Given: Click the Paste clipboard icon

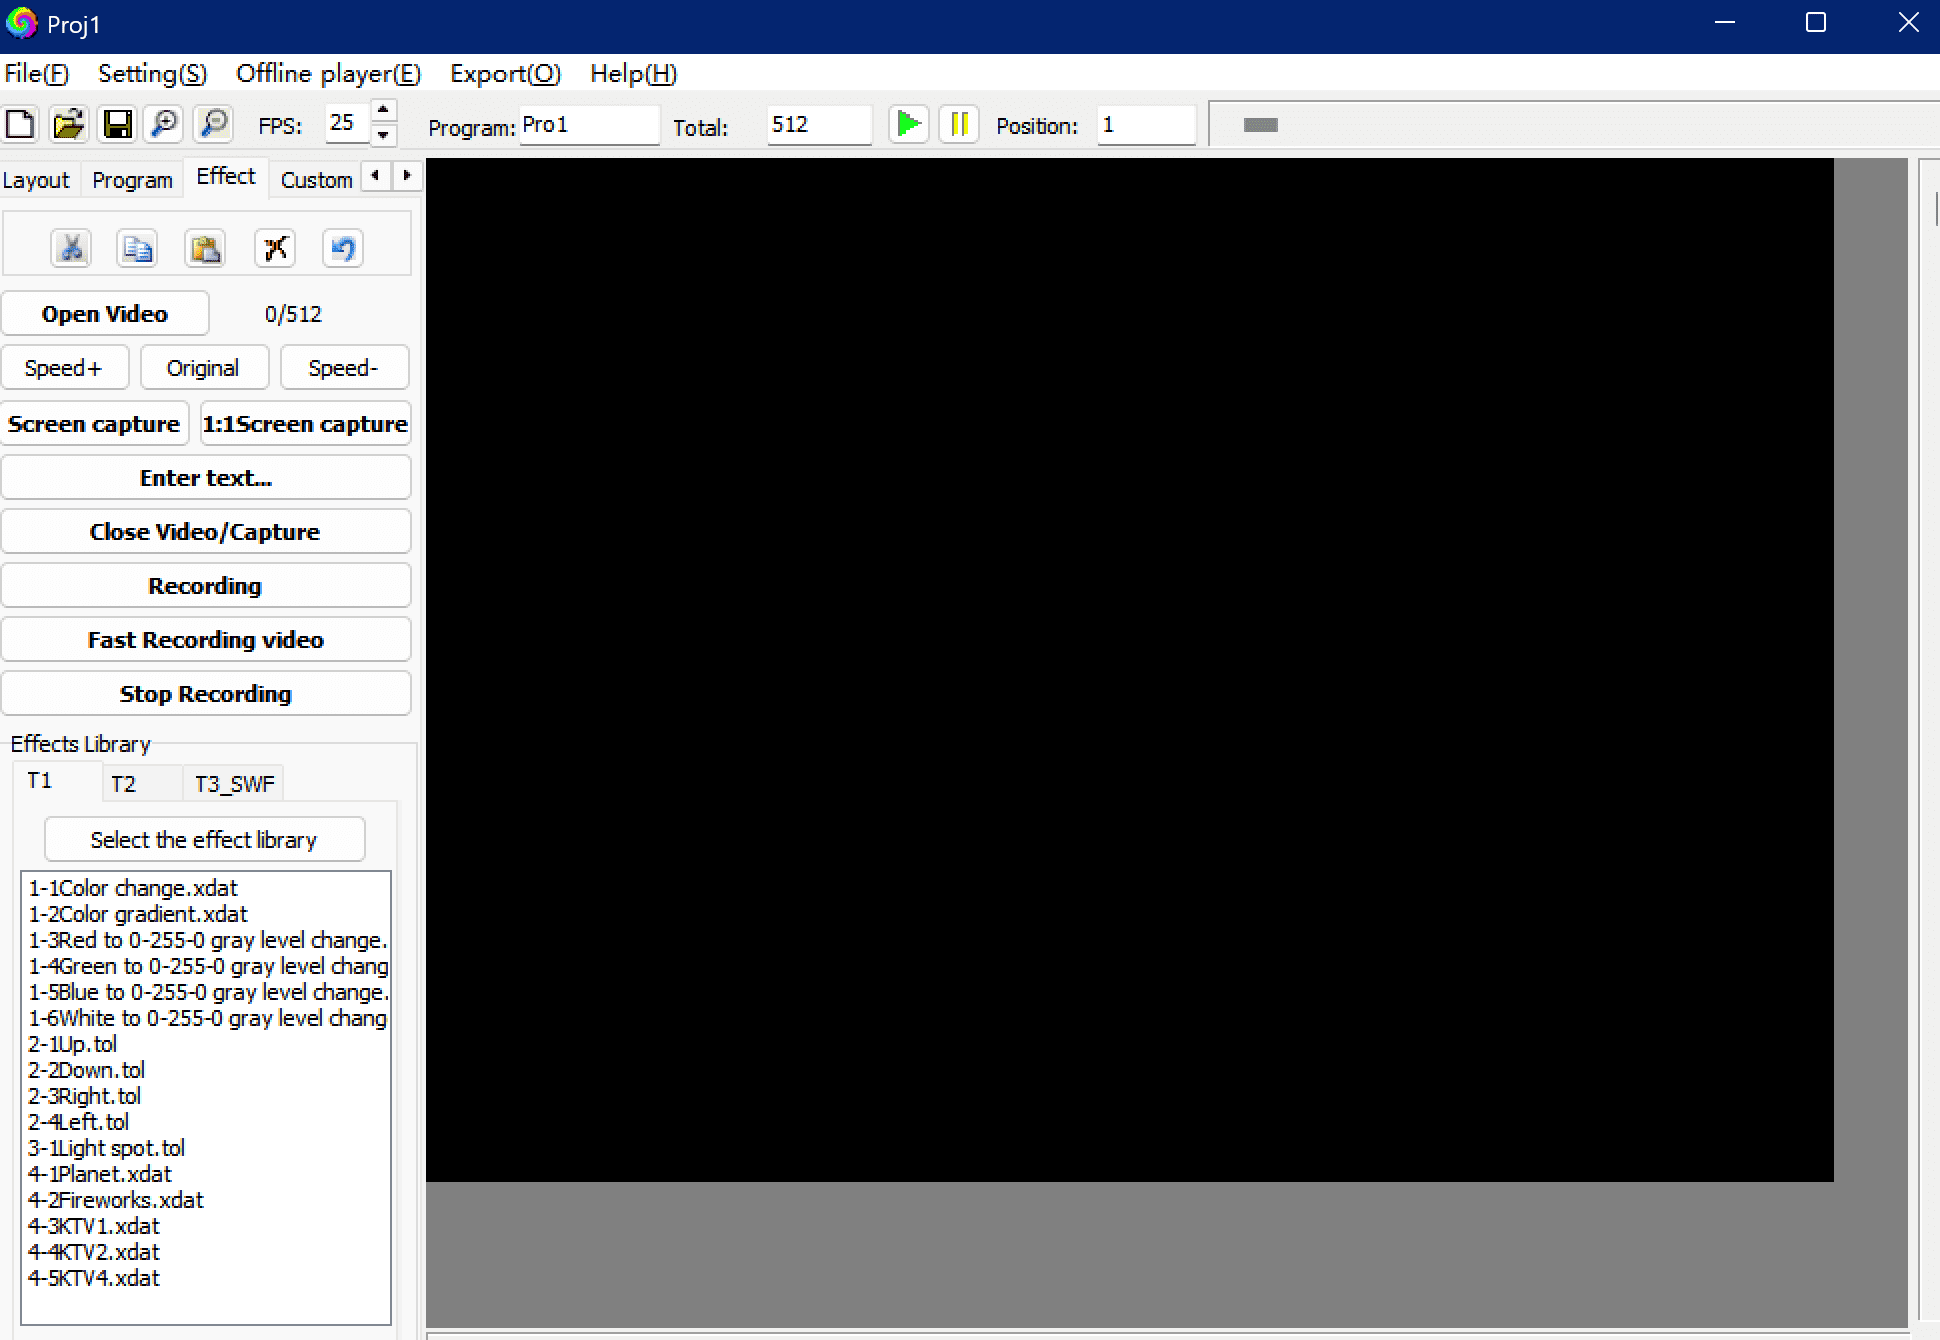Looking at the screenshot, I should pos(205,248).
